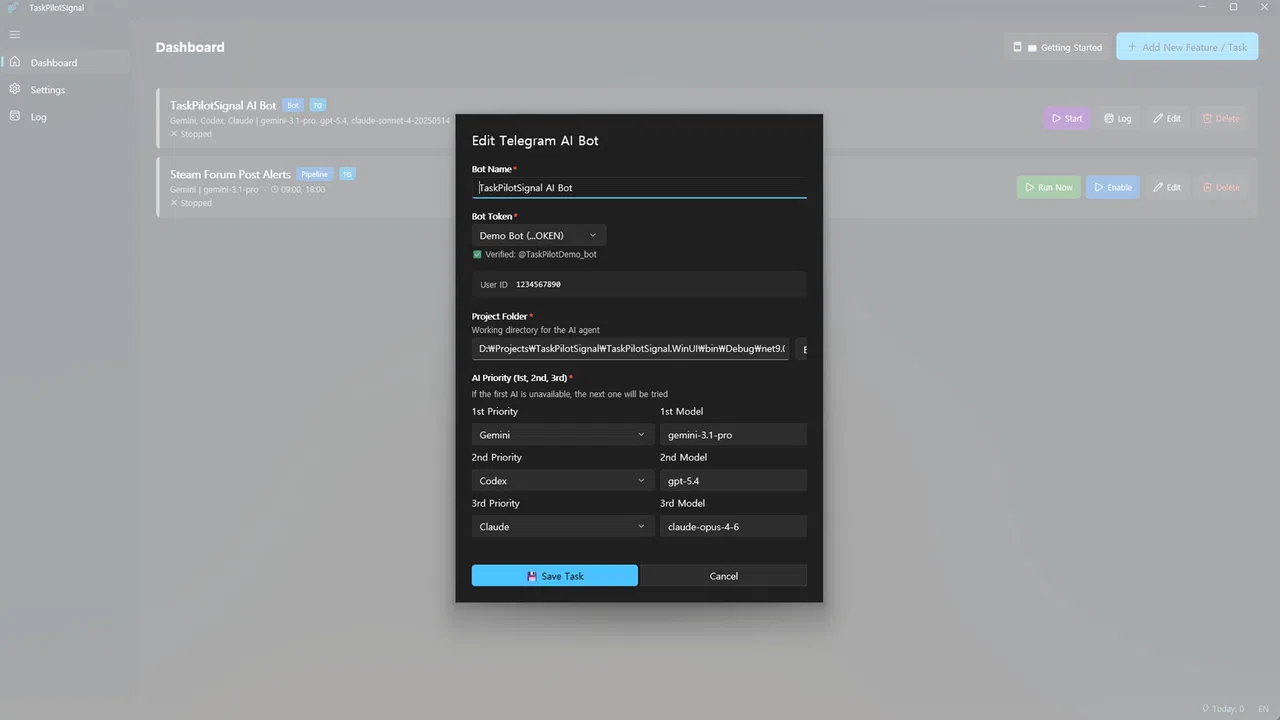Viewport: 1280px width, 720px height.
Task: Click the User ID field
Action: (639, 284)
